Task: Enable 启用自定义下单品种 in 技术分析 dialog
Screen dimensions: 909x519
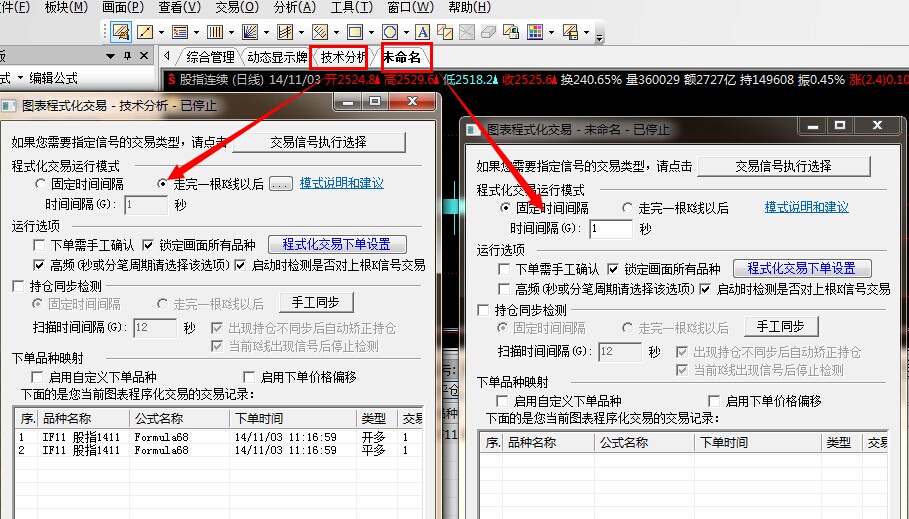Action: (x=38, y=377)
